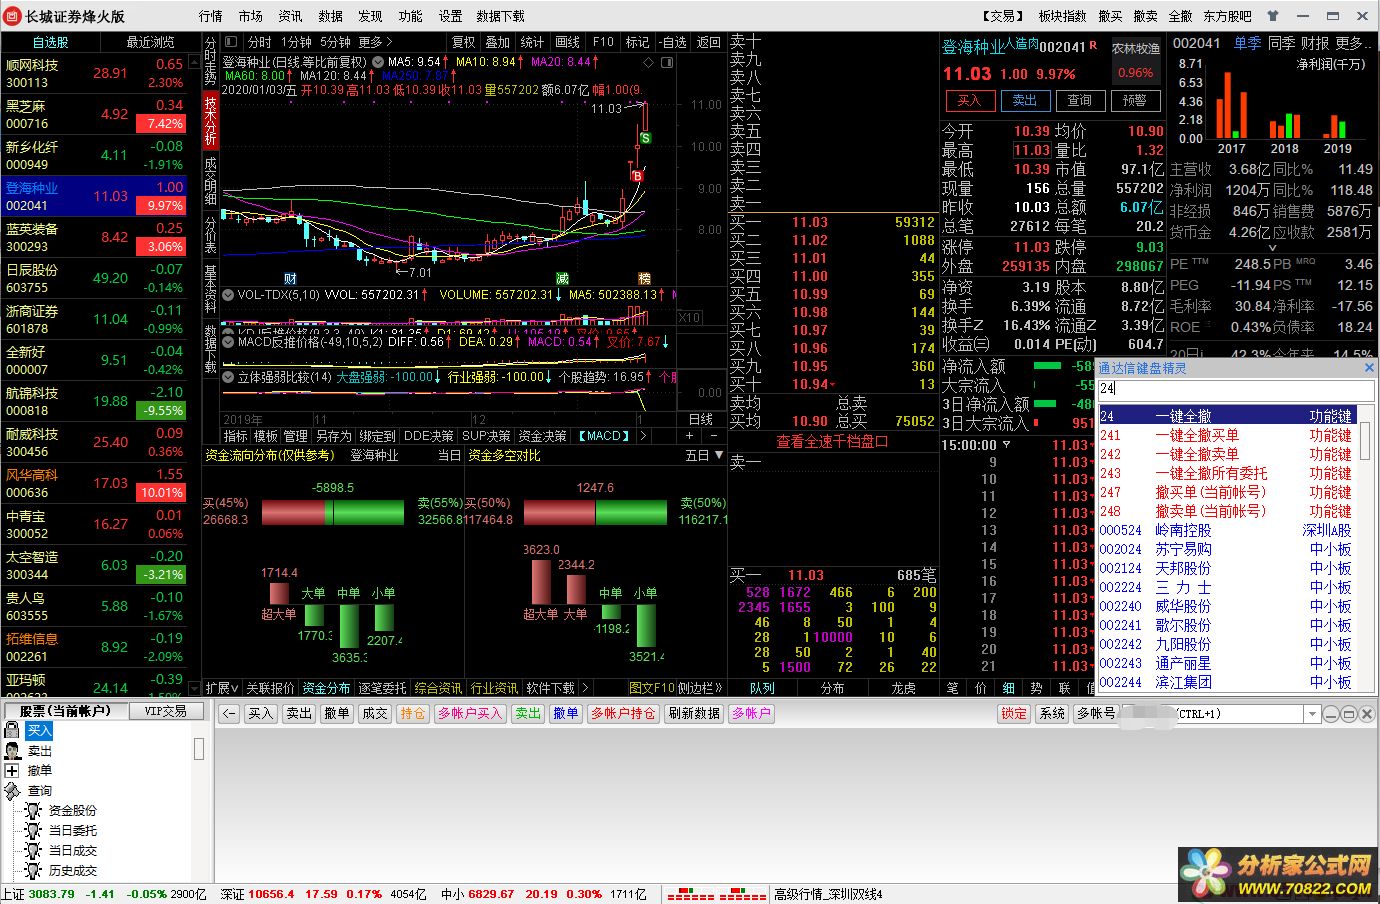Zoom out the chart with minus button
This screenshot has width=1380, height=904.
pos(713,436)
